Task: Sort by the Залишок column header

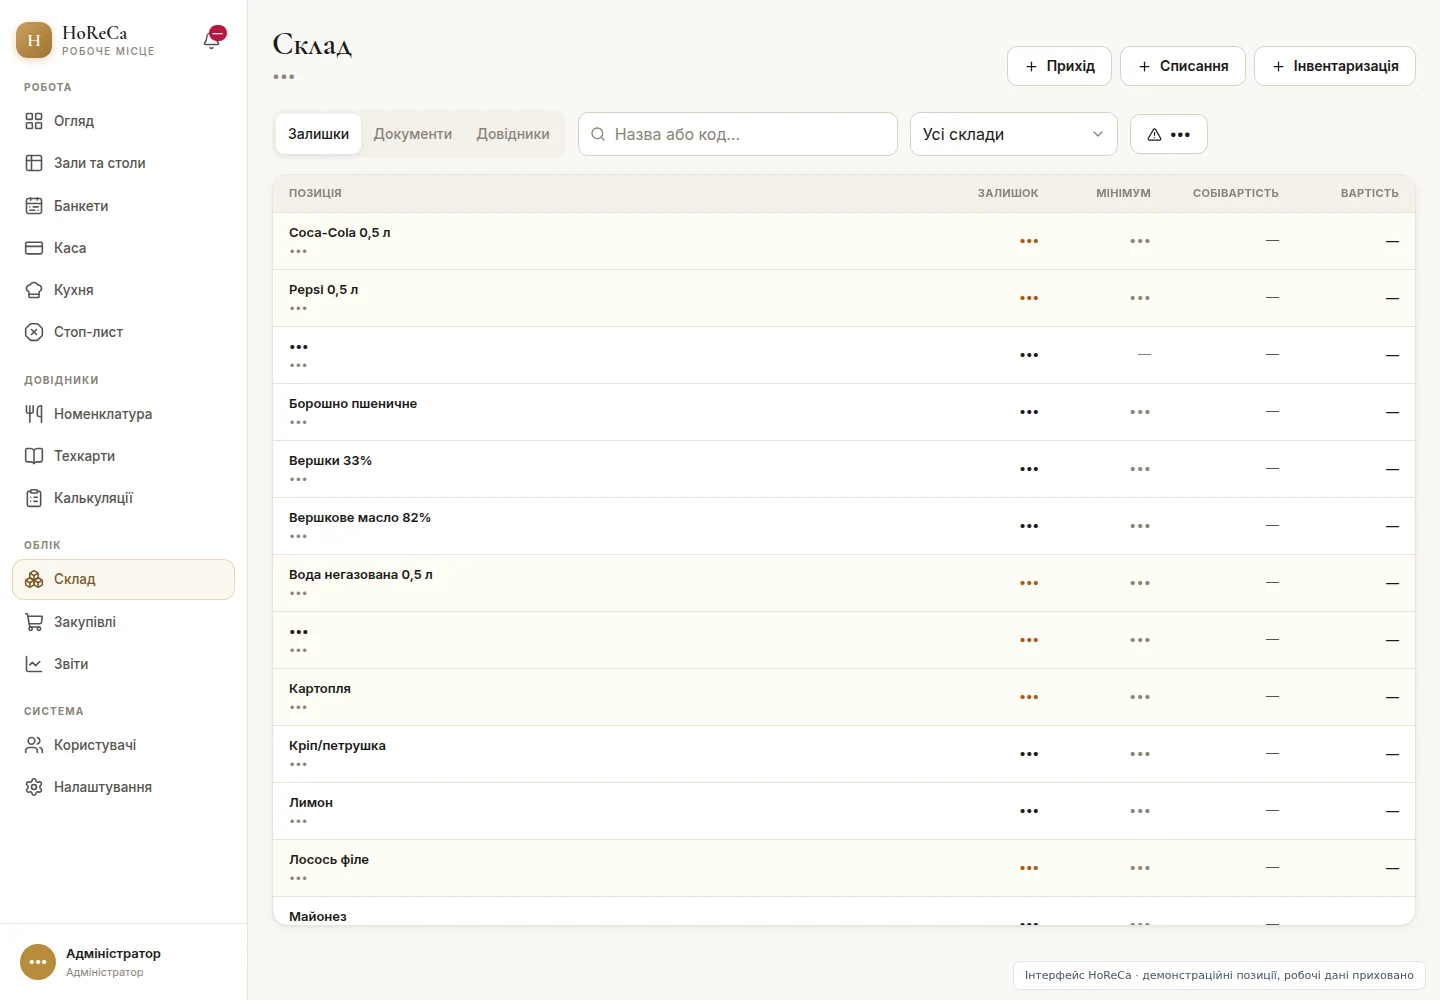Action: (x=1008, y=193)
